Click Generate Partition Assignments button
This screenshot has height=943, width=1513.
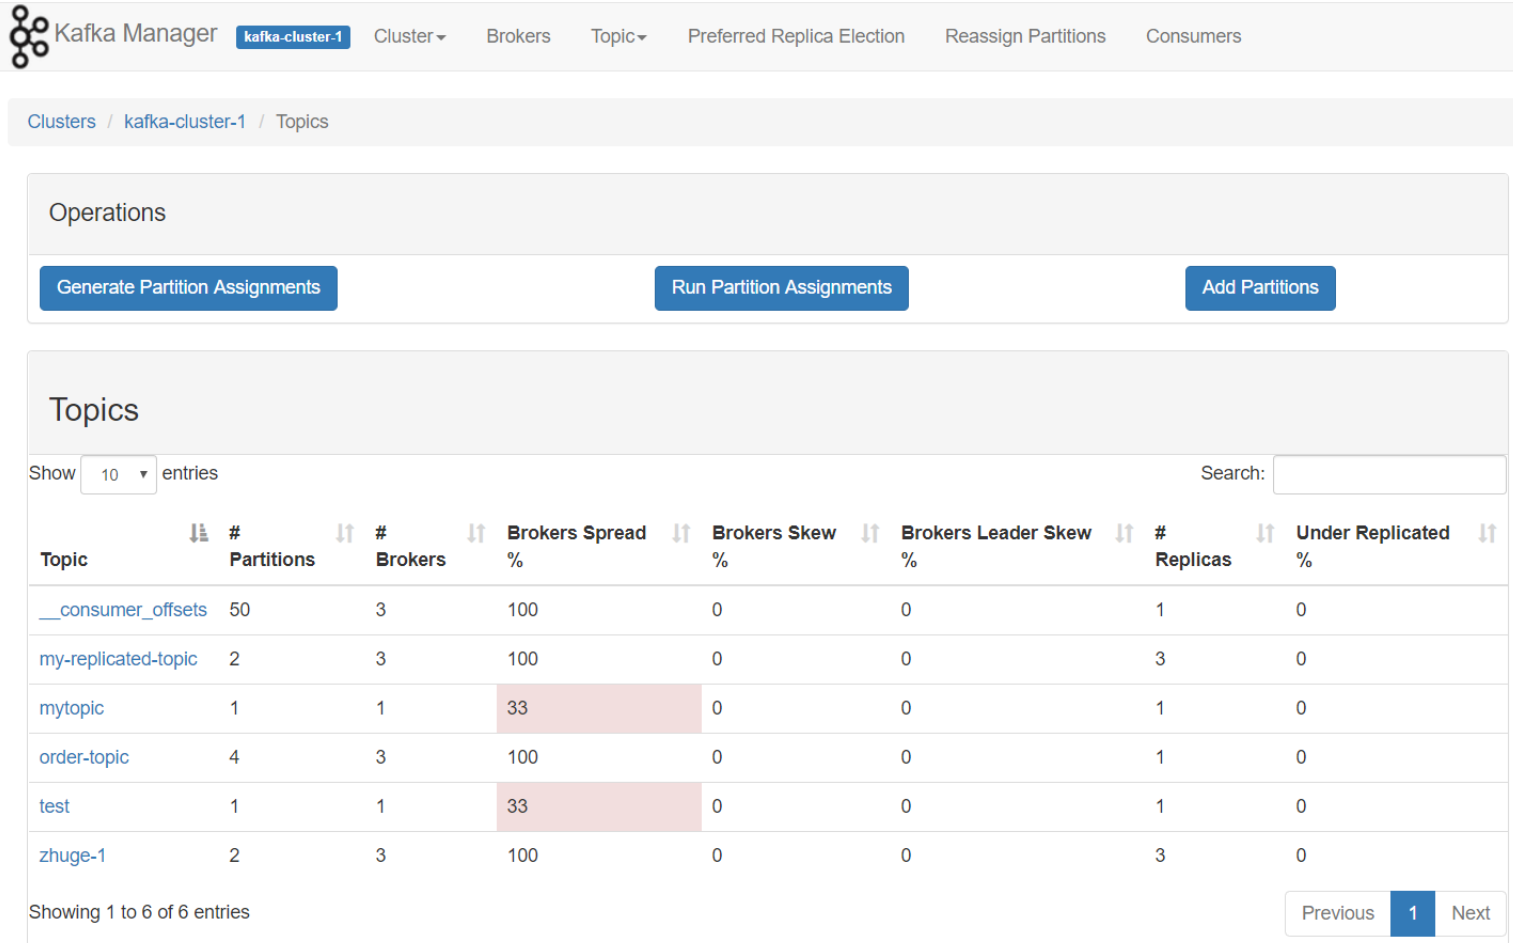tap(188, 288)
